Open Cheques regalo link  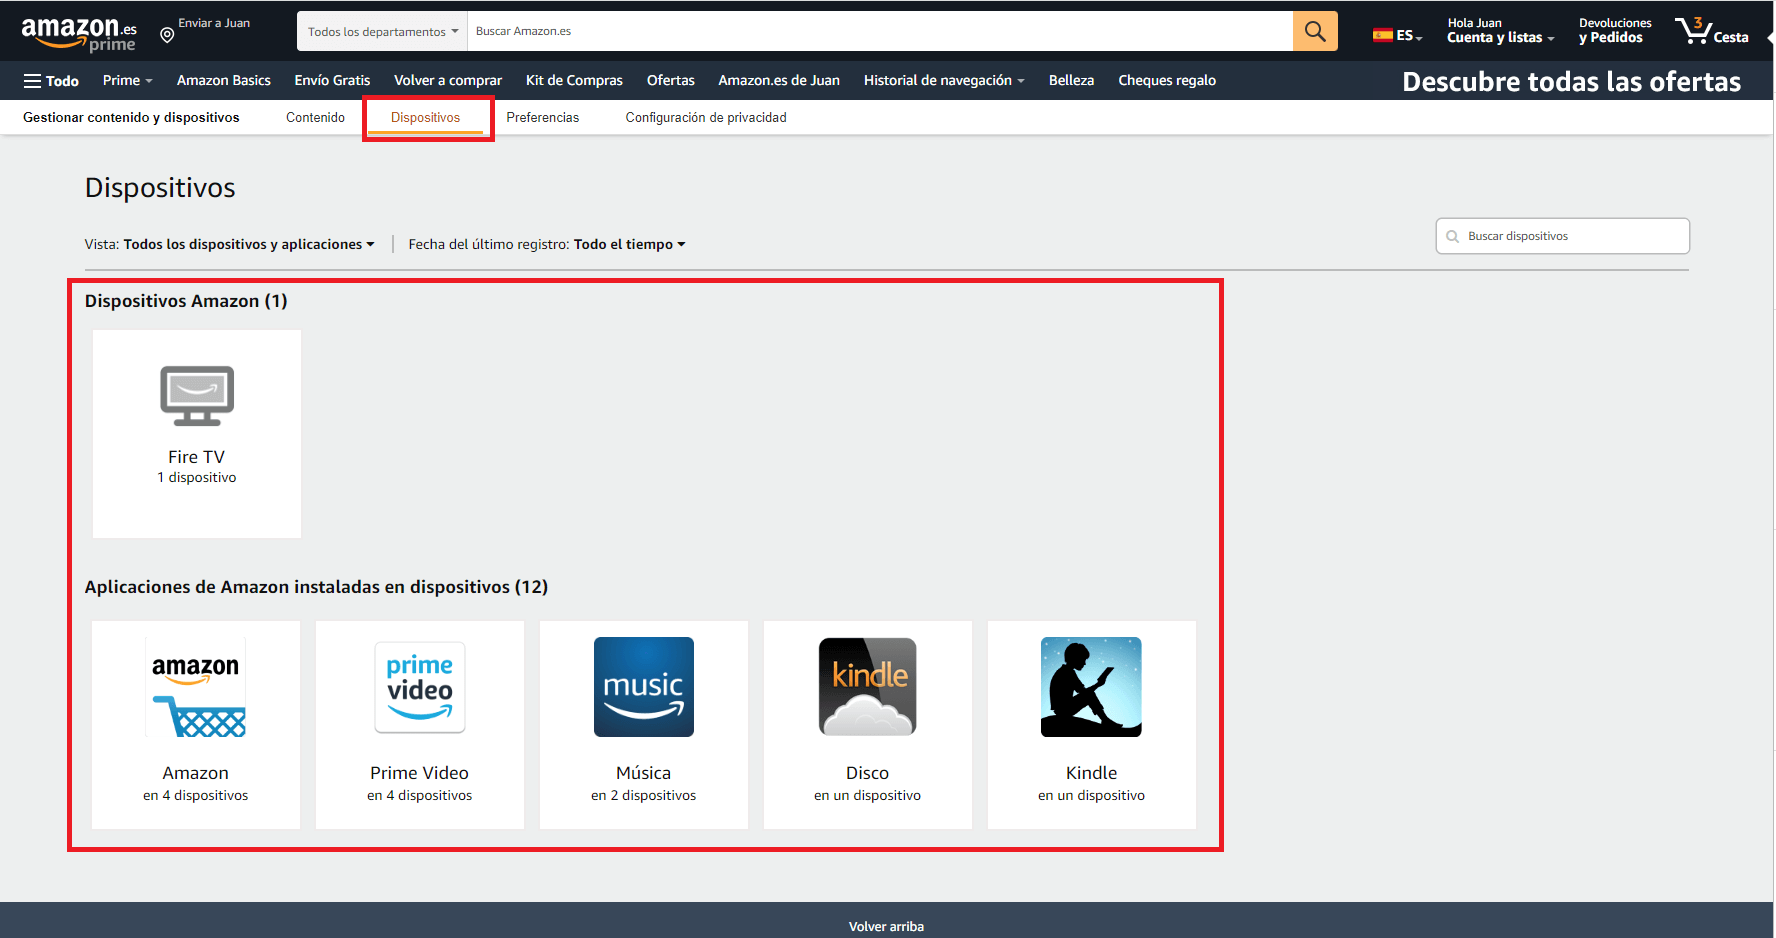pos(1167,81)
